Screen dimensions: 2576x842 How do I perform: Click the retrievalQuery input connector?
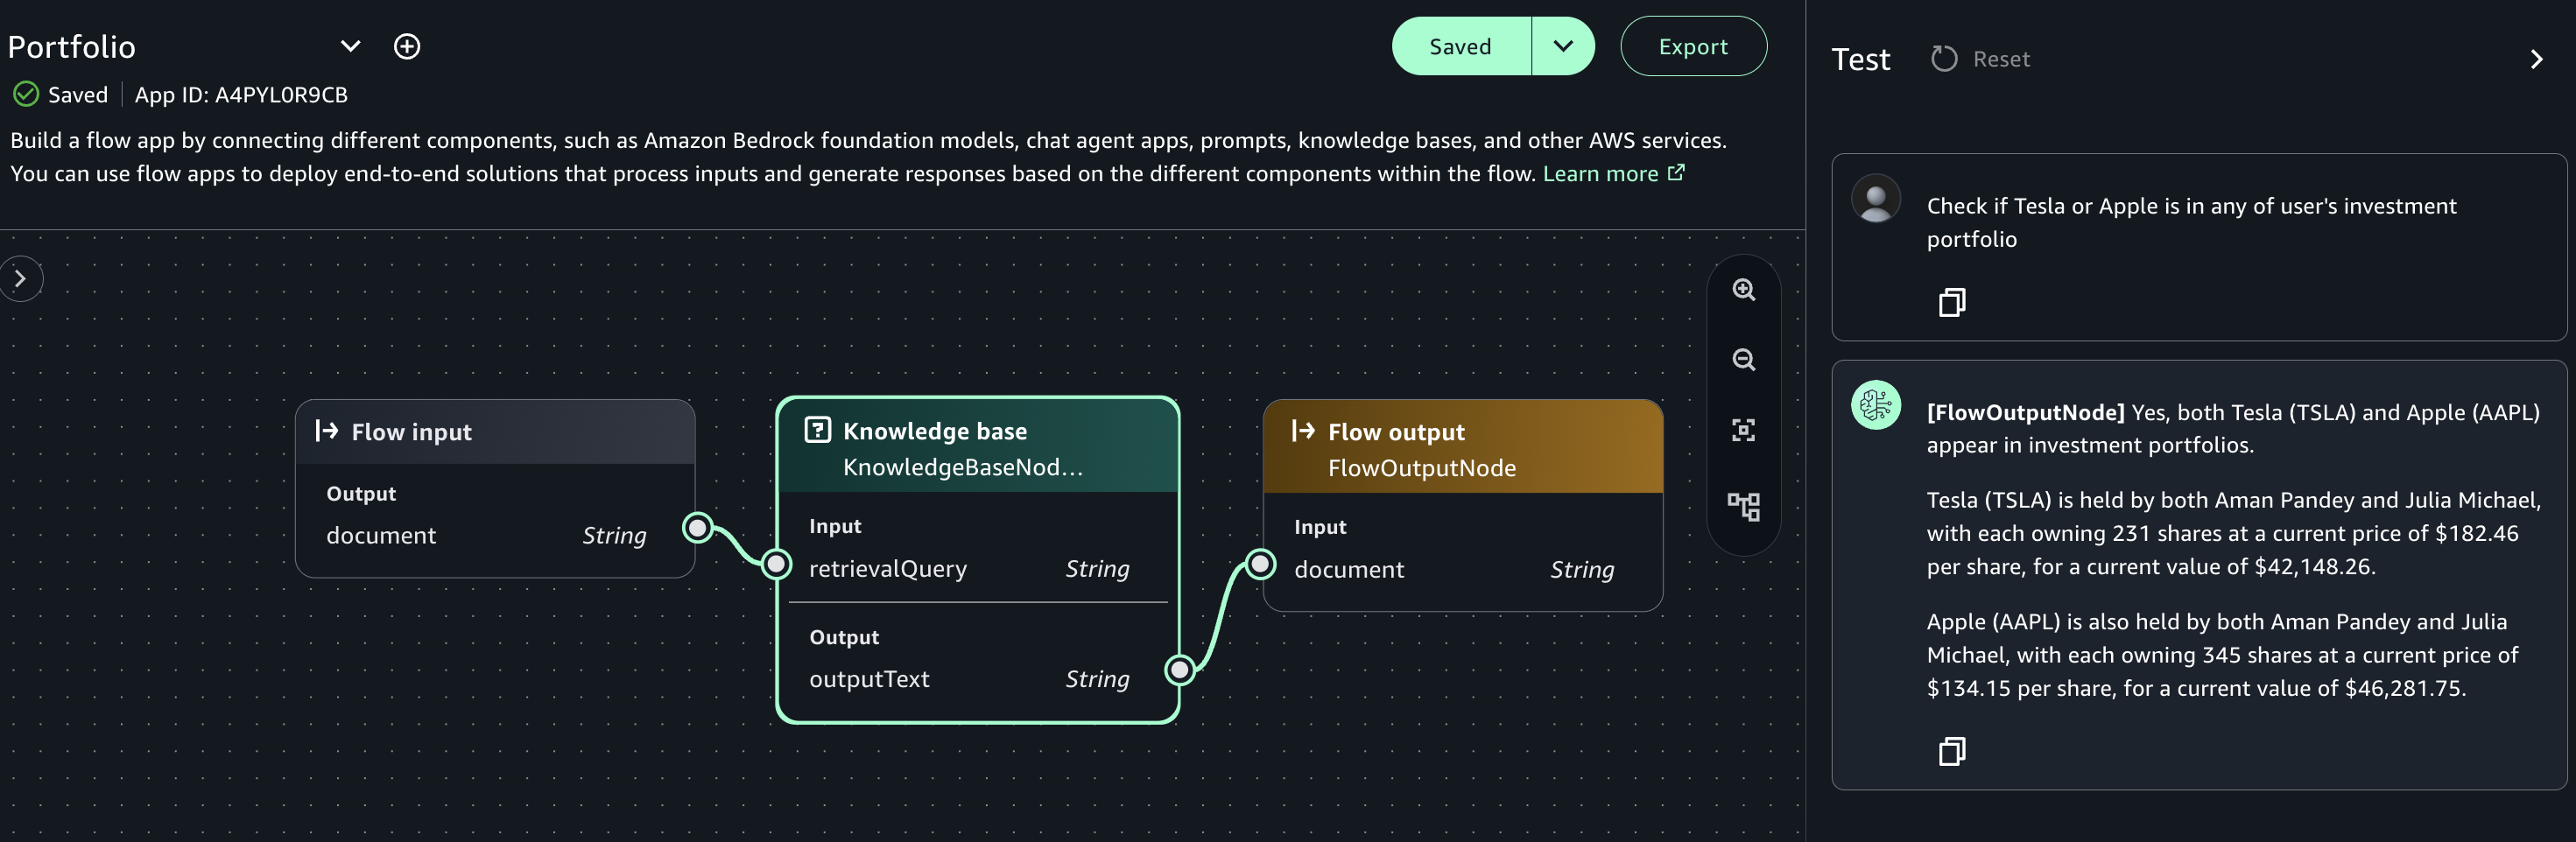point(776,564)
